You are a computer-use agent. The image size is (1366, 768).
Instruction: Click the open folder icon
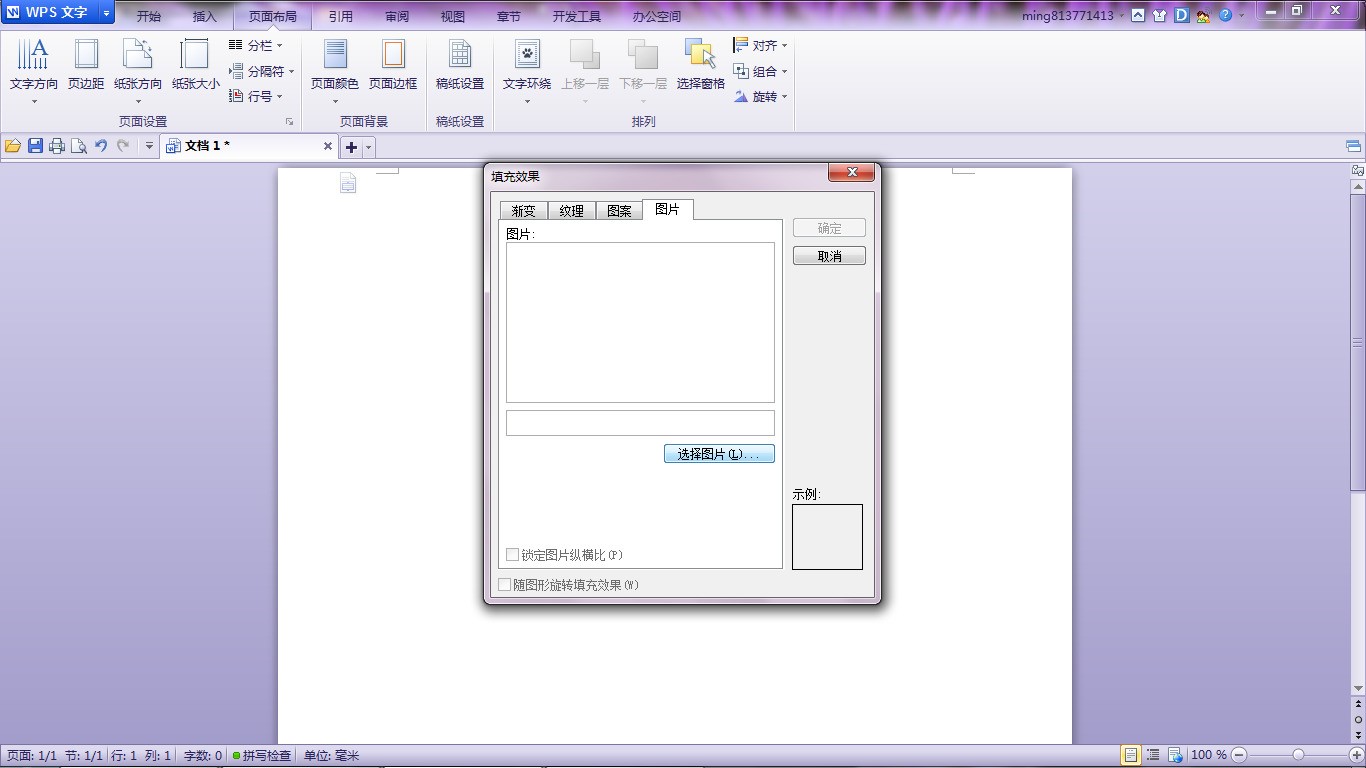pos(13,146)
